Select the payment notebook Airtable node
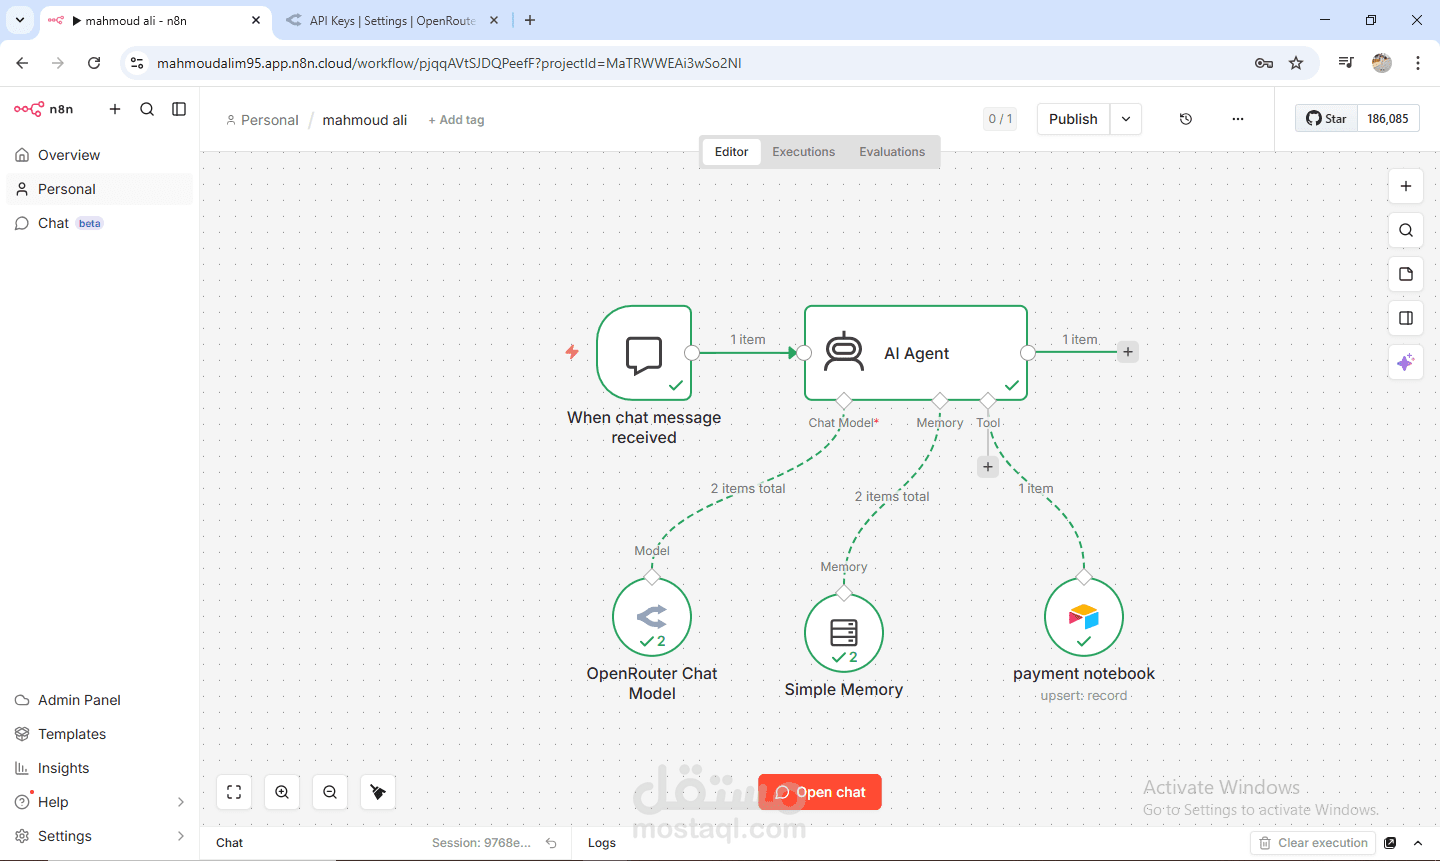Image resolution: width=1440 pixels, height=861 pixels. (x=1084, y=617)
